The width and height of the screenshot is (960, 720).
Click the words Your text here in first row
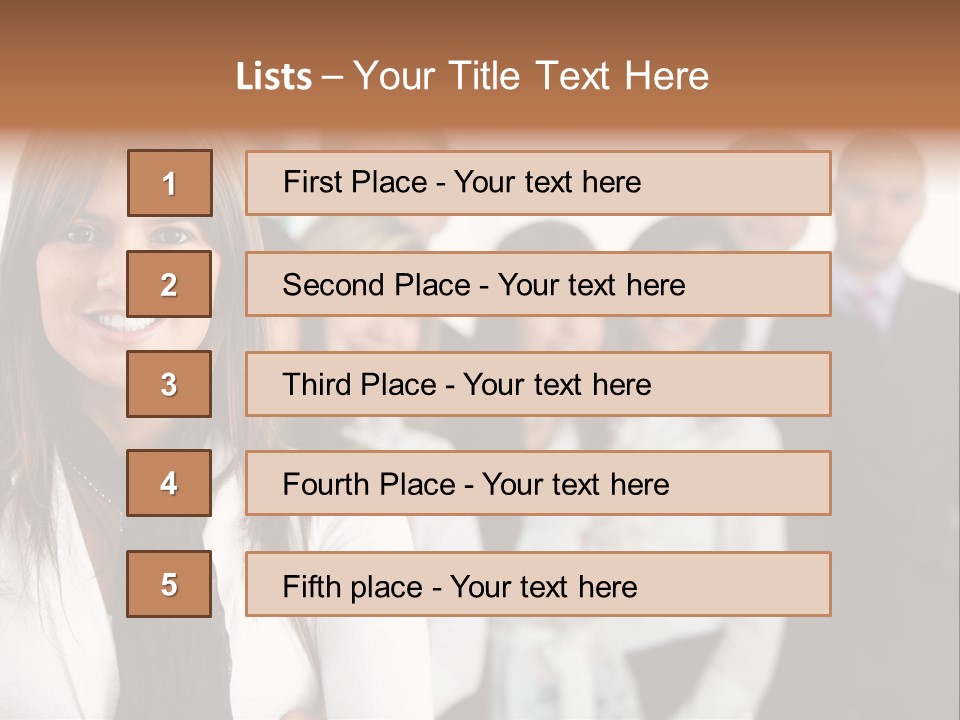(x=547, y=182)
